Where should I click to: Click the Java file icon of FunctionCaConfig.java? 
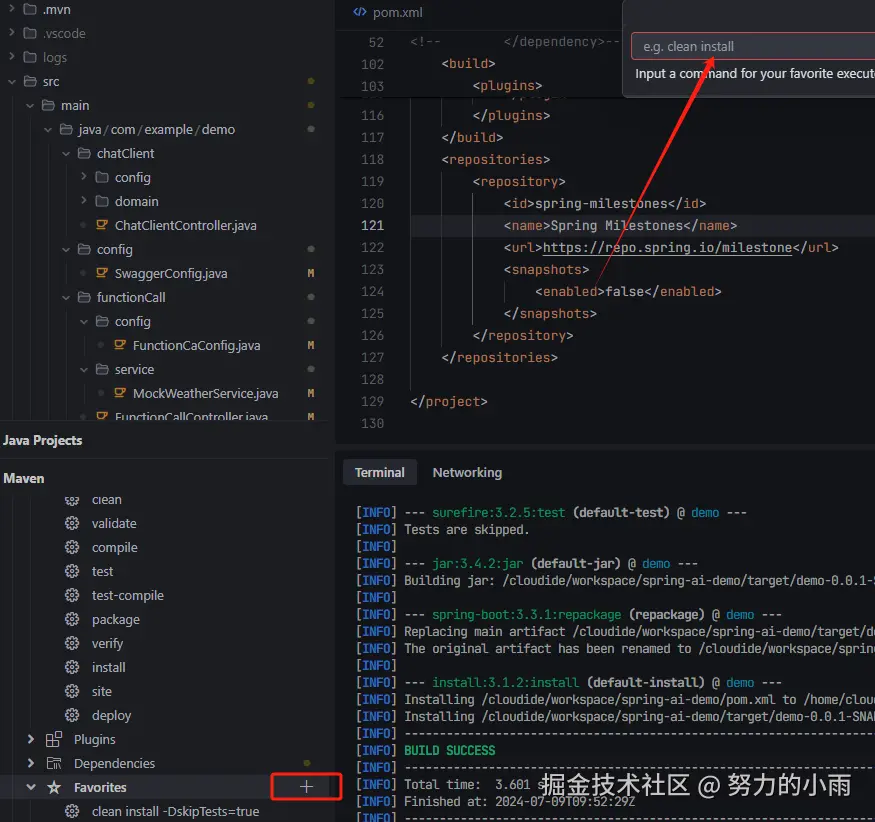pos(119,345)
